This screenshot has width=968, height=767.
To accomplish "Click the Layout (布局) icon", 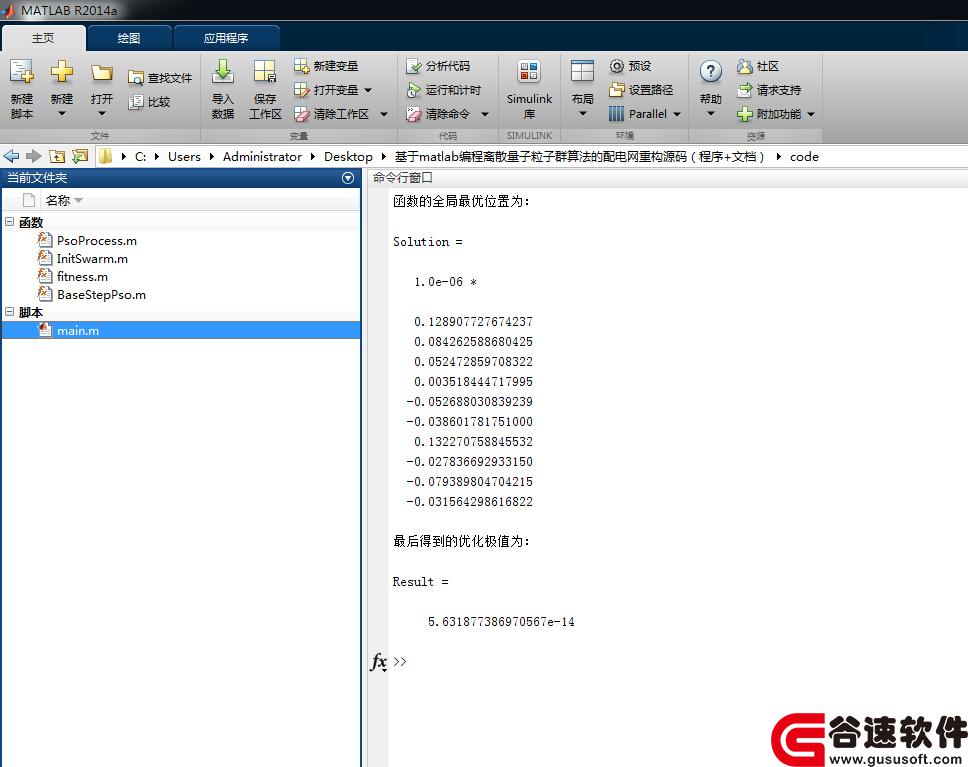I will point(582,72).
